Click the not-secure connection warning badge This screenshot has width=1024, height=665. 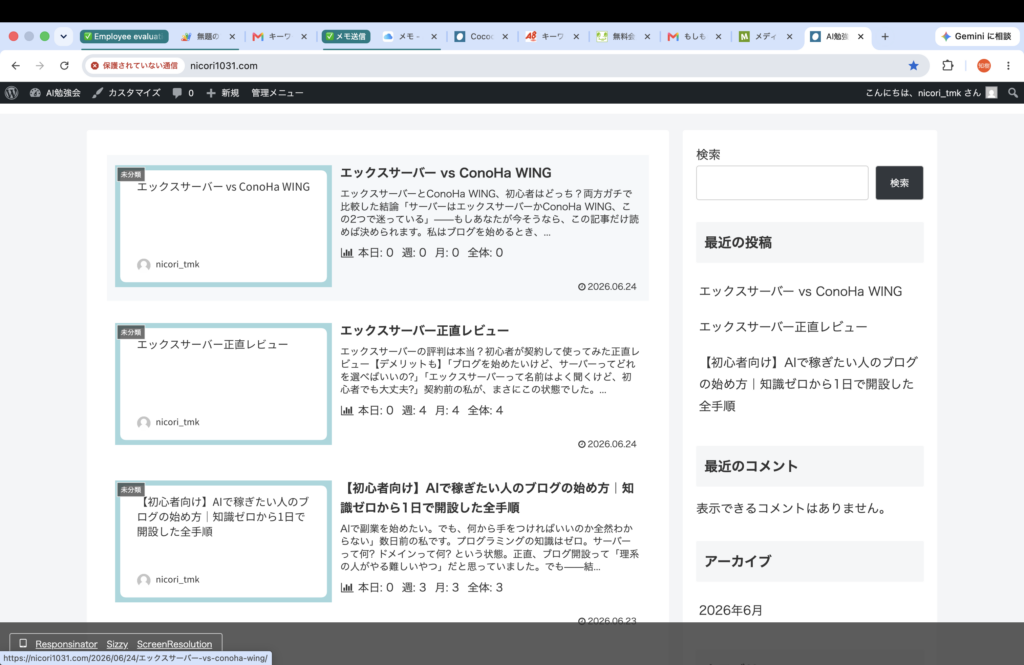135,65
